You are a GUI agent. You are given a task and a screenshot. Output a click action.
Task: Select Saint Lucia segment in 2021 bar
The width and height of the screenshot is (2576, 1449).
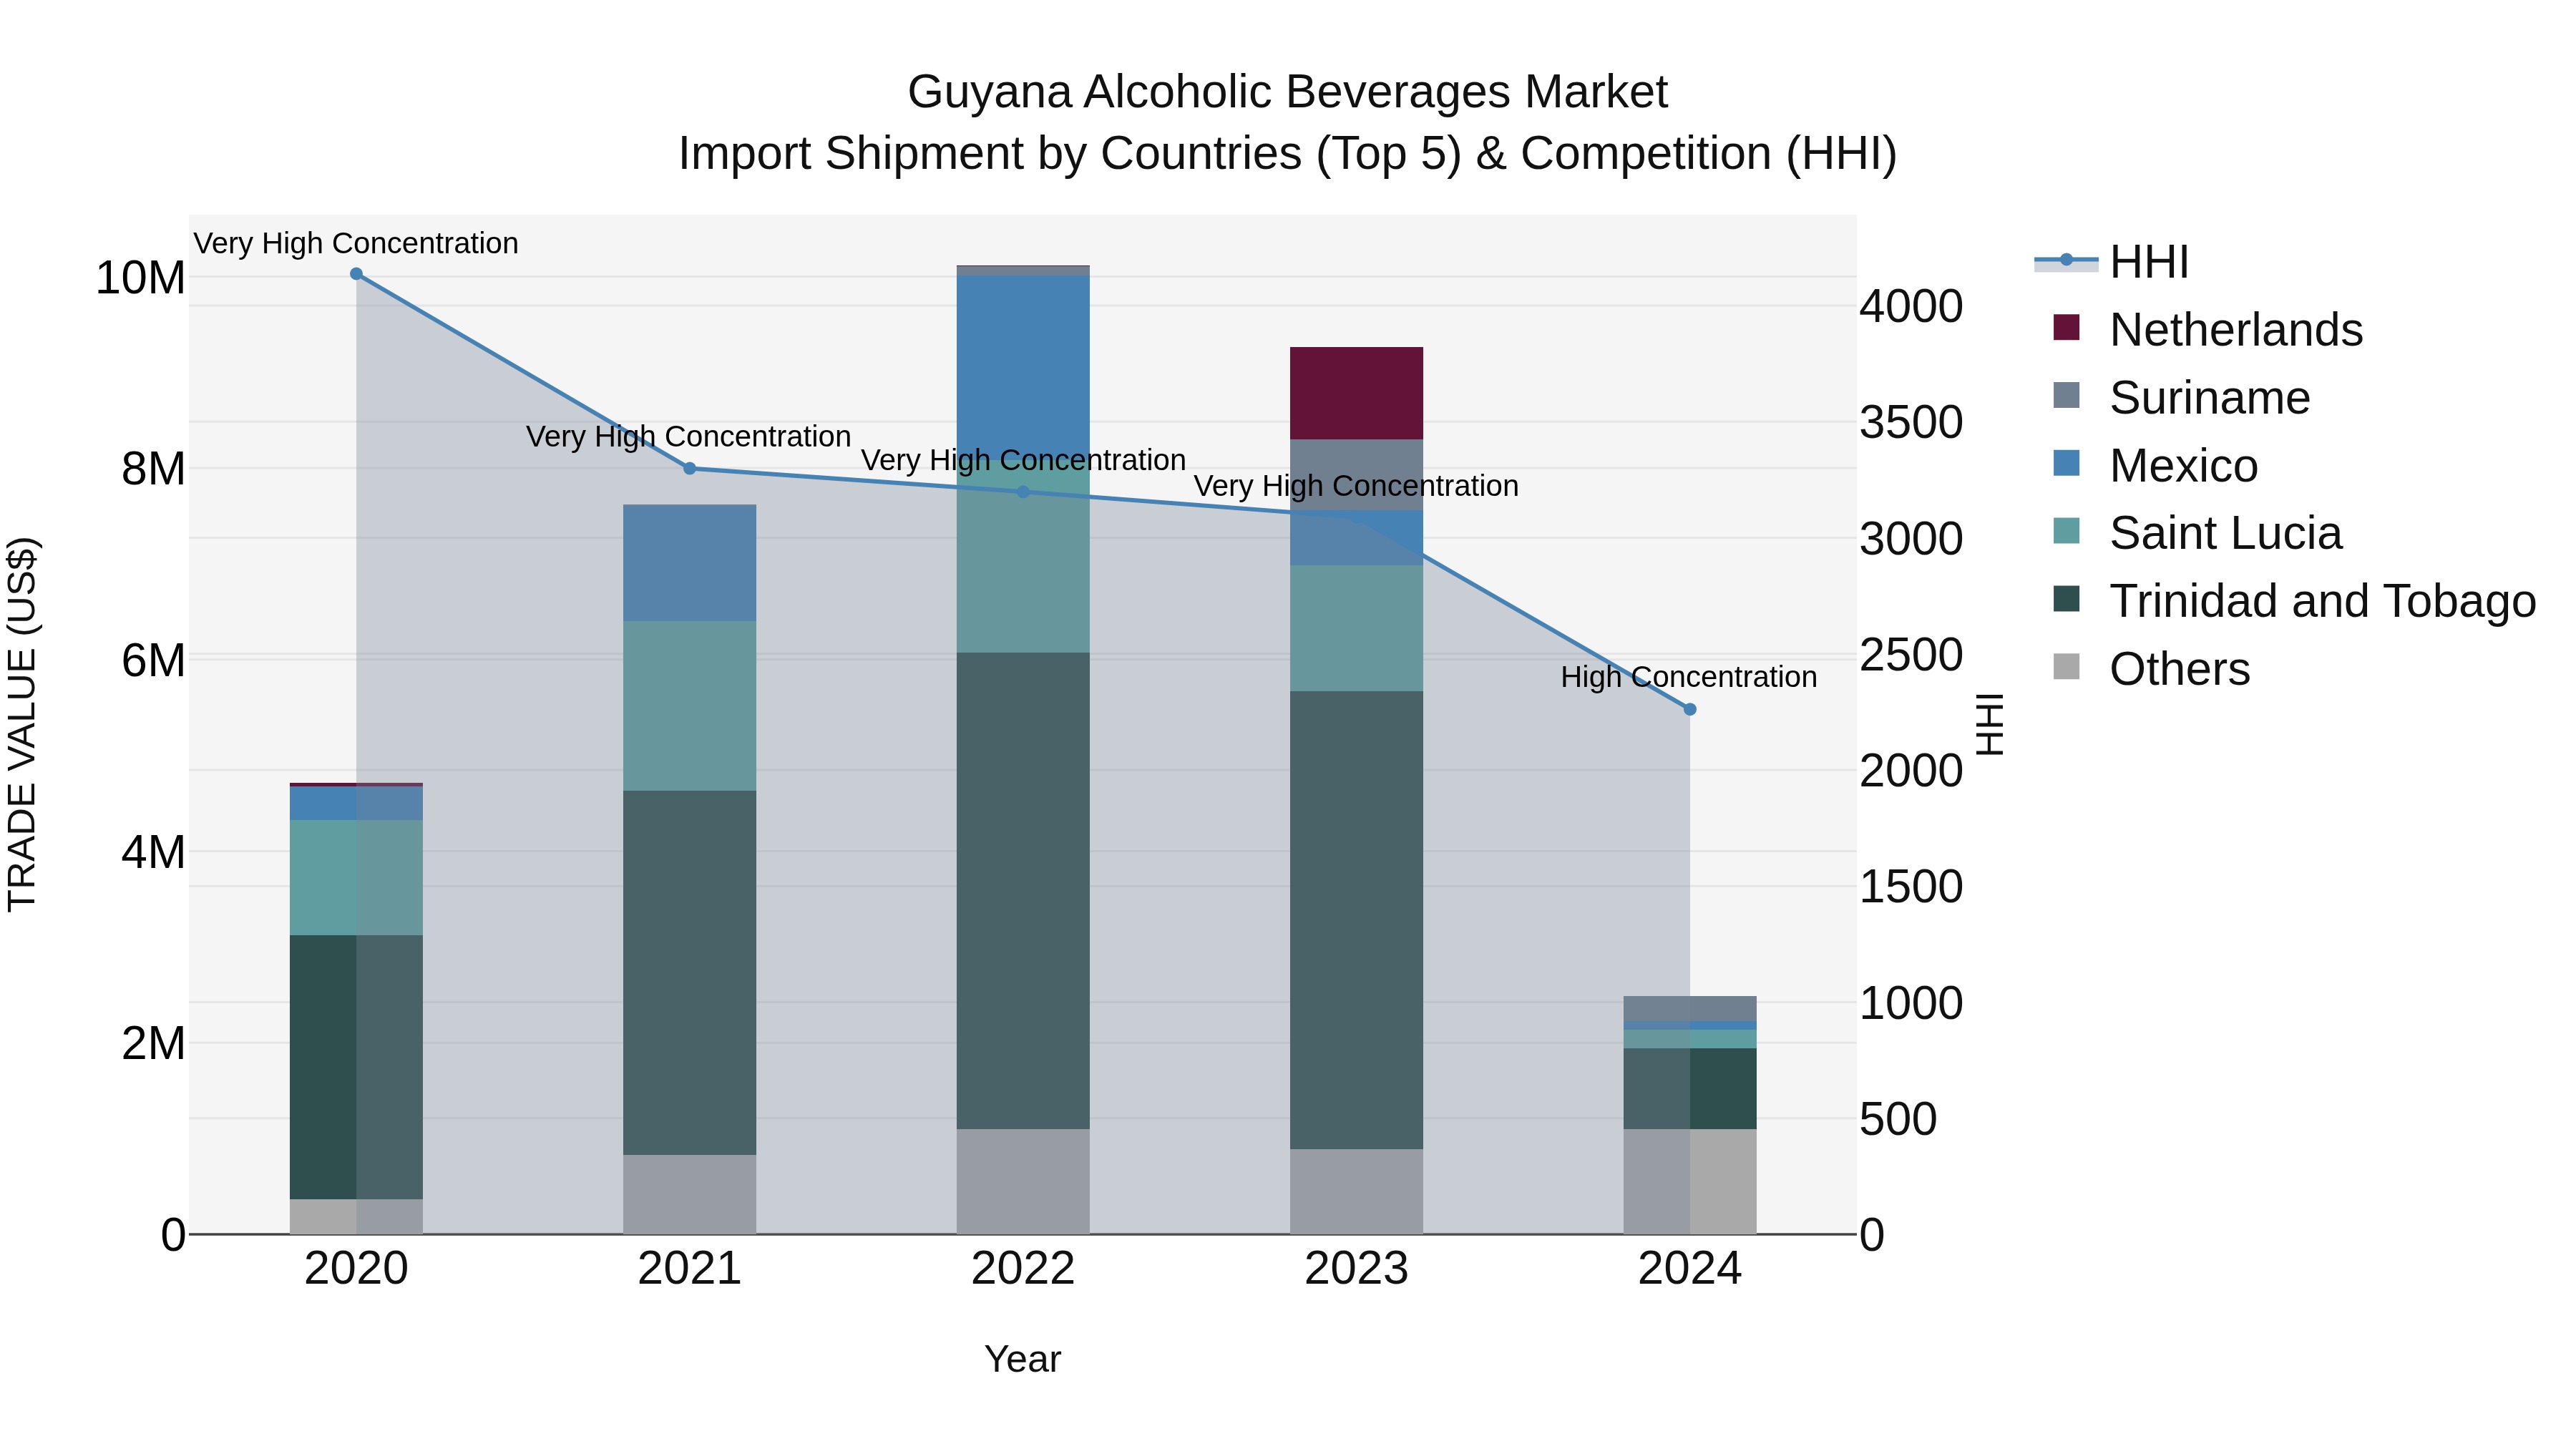pos(689,706)
